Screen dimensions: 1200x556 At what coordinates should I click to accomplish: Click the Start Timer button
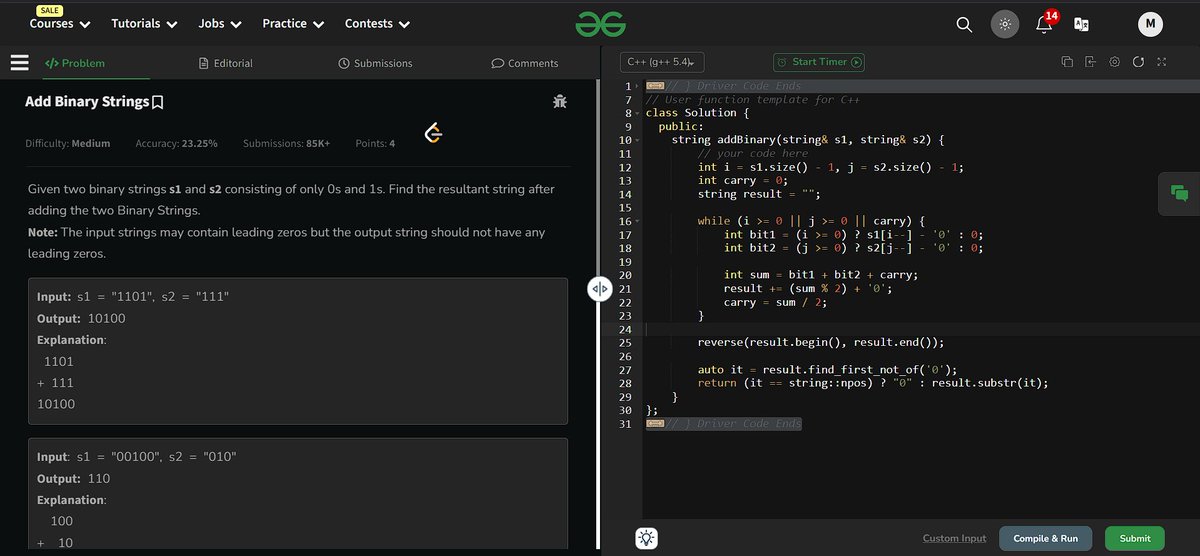coord(819,62)
